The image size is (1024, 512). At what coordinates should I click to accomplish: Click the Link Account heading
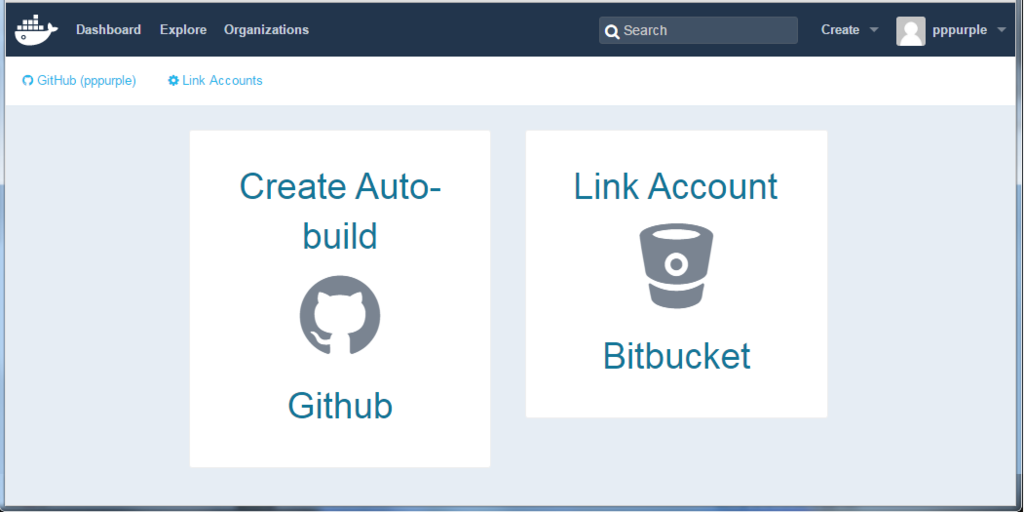[676, 186]
